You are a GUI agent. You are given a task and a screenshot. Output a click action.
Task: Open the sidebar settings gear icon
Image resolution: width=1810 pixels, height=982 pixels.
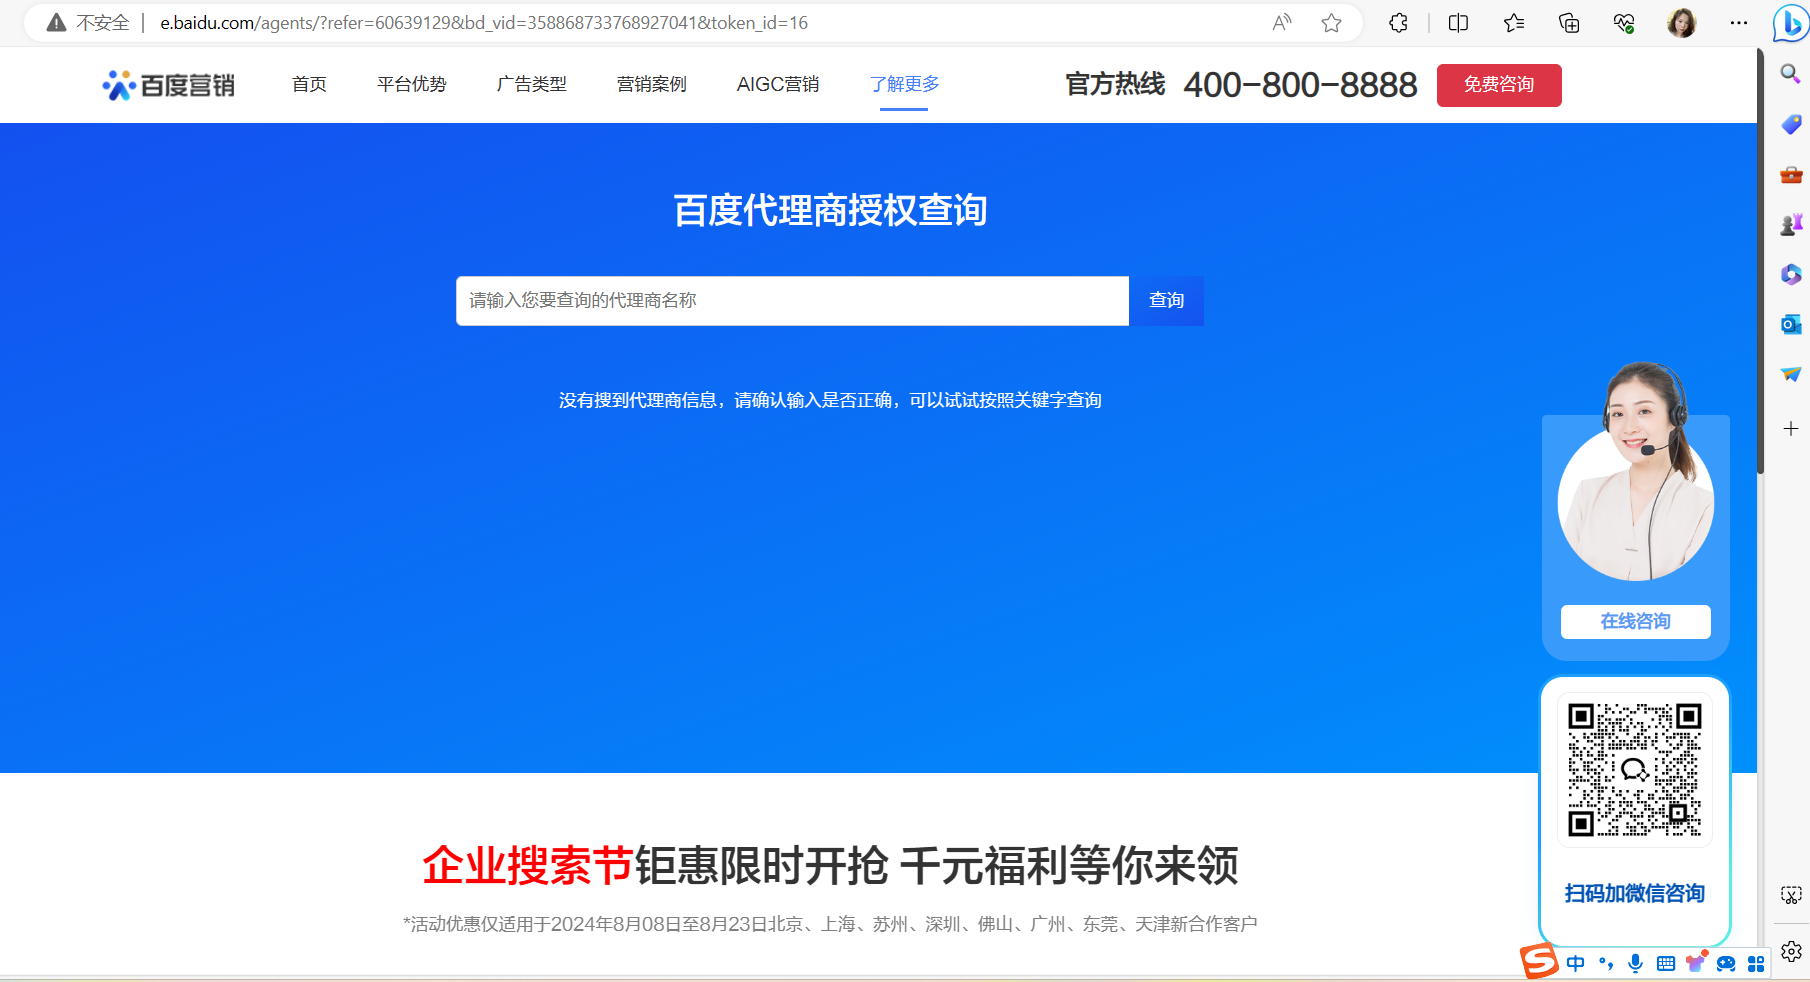pos(1790,951)
